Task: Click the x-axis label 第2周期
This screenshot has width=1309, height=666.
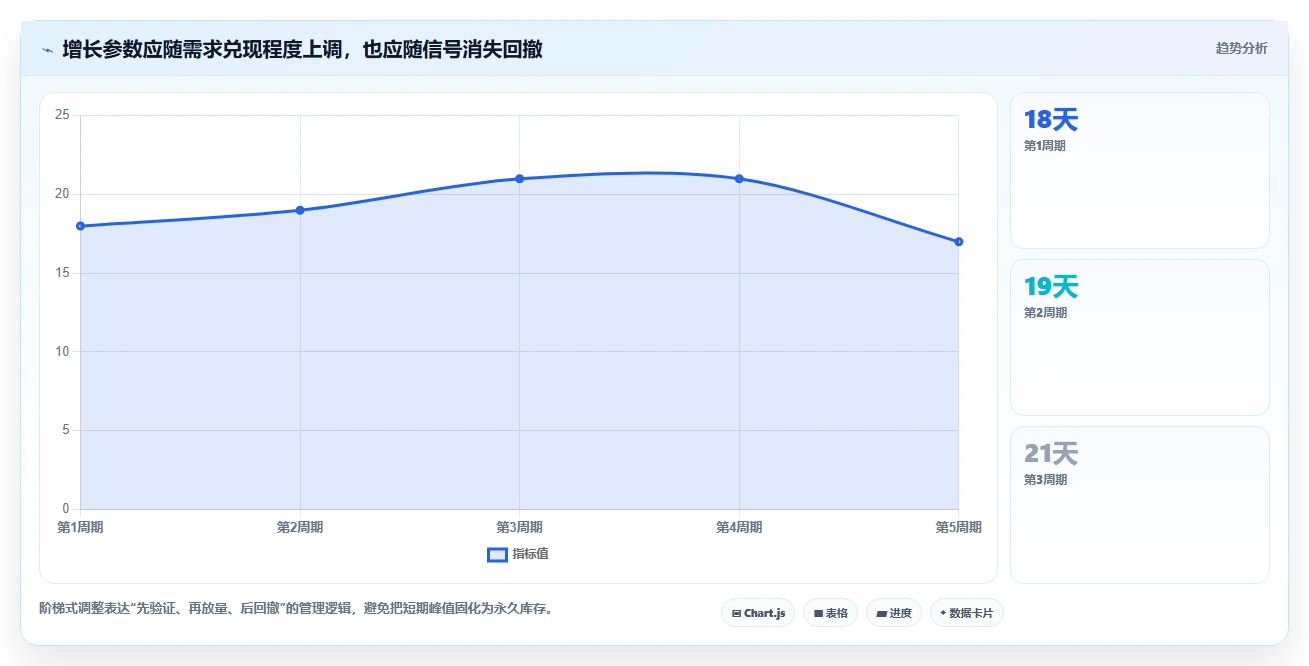Action: point(300,527)
